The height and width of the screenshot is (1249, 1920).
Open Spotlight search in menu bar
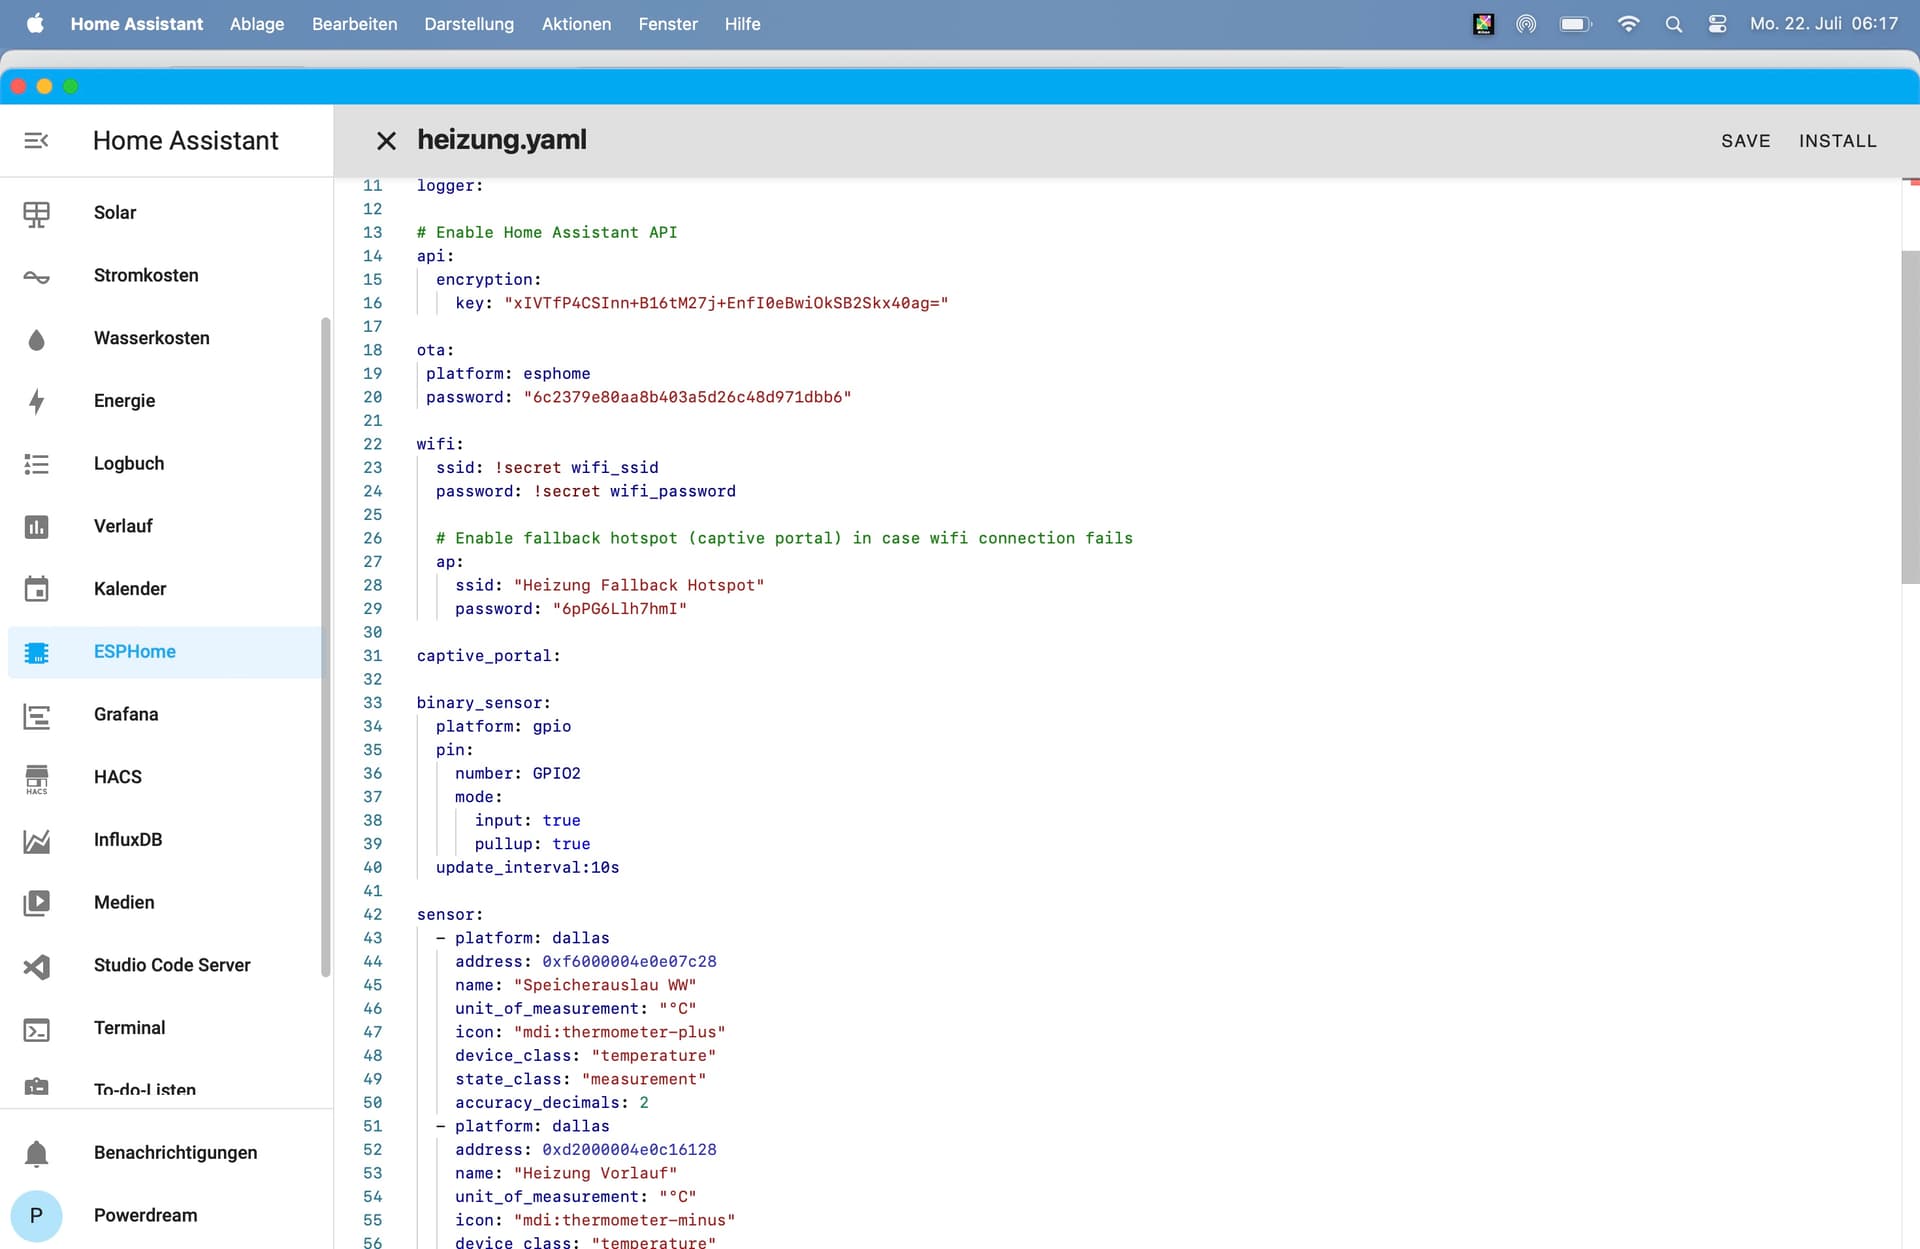1673,24
